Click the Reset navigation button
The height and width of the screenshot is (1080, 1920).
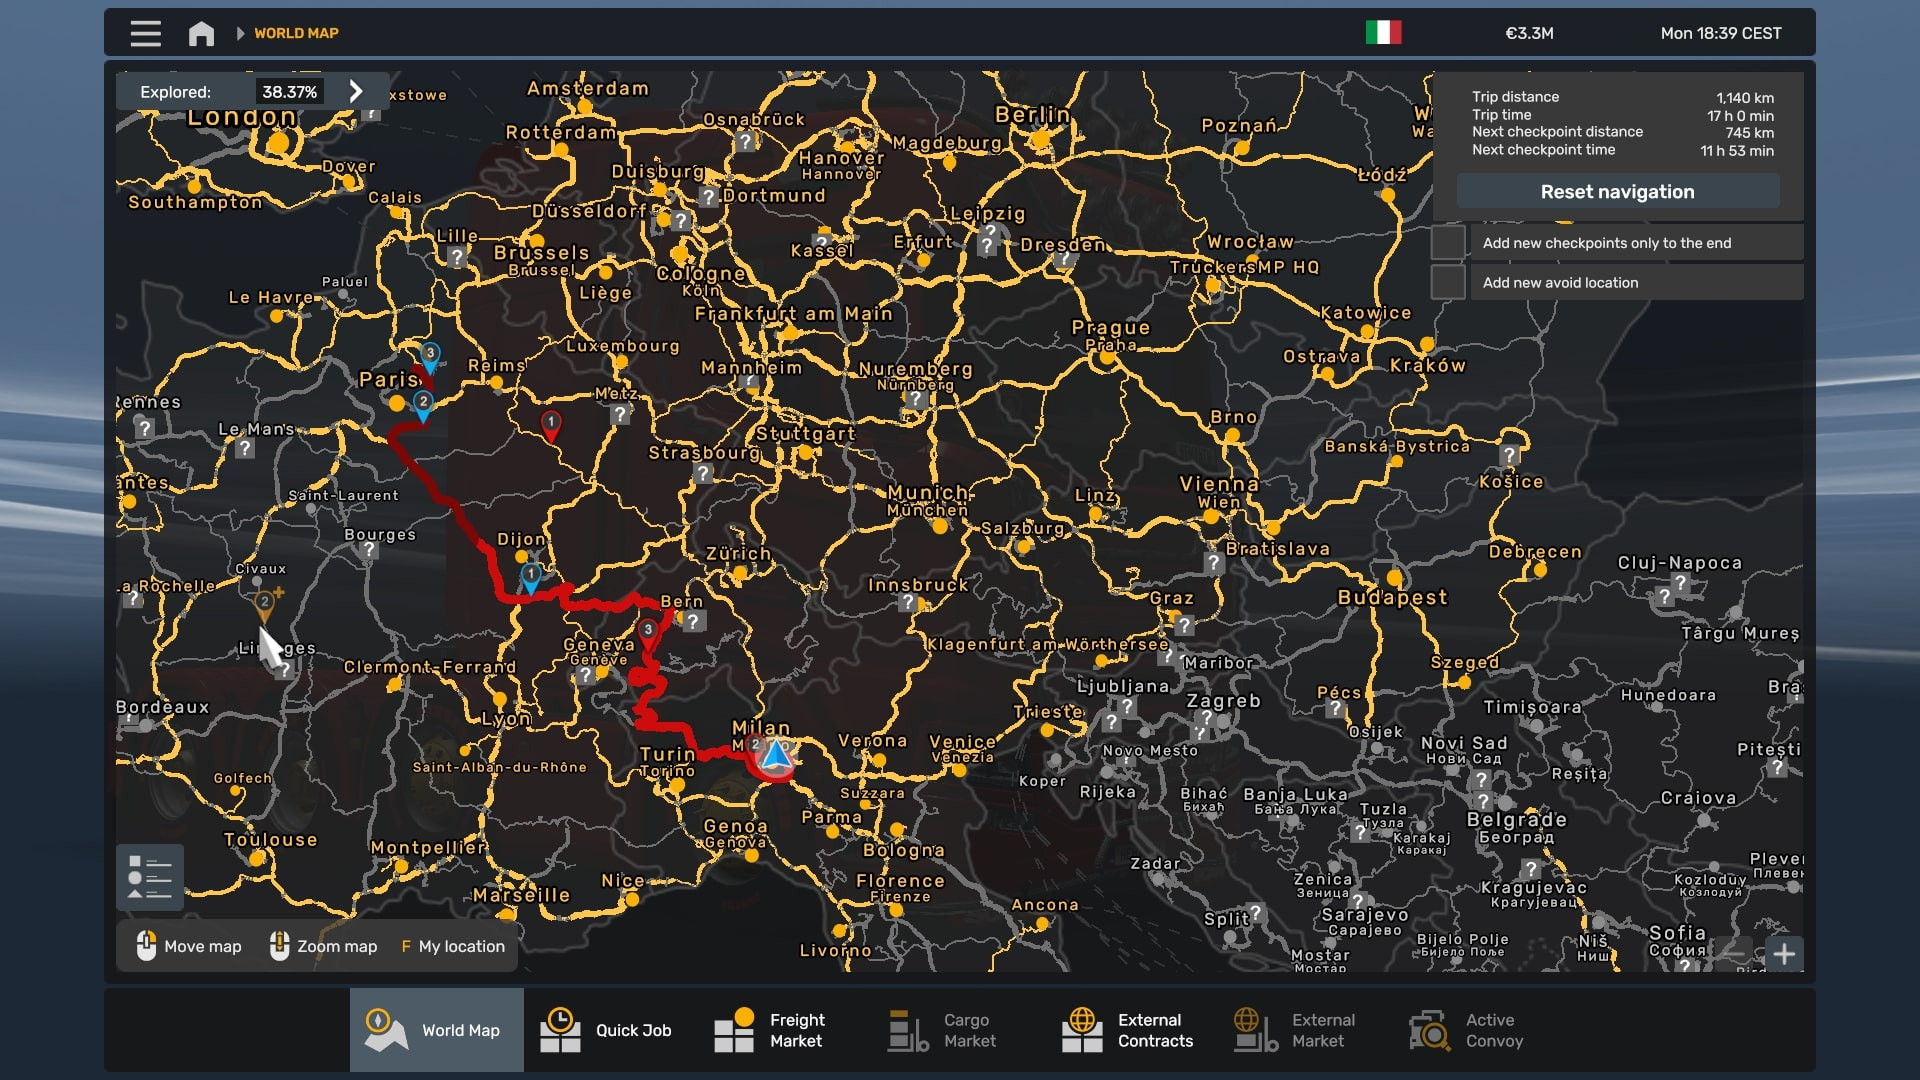point(1617,191)
